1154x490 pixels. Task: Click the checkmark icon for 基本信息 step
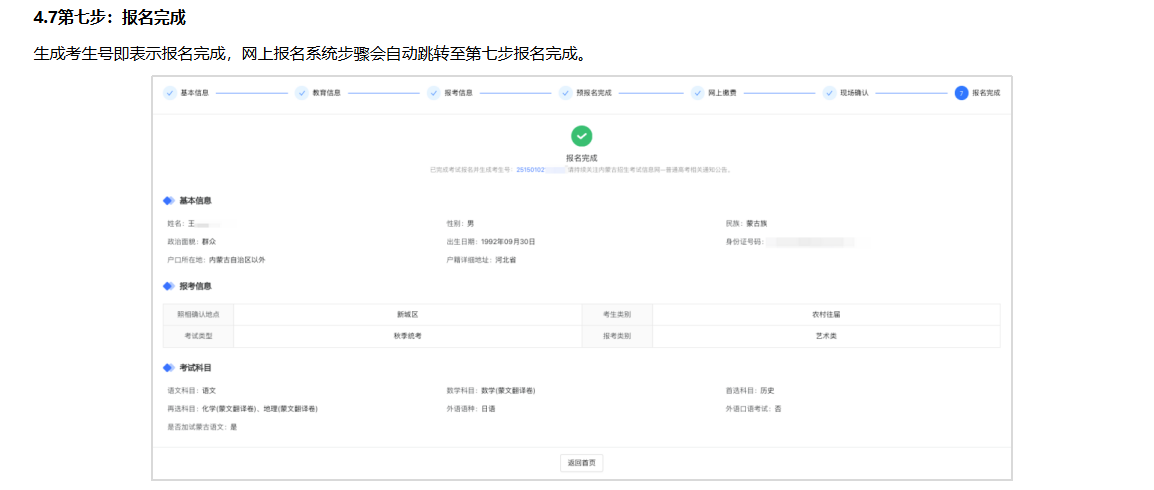(x=169, y=93)
